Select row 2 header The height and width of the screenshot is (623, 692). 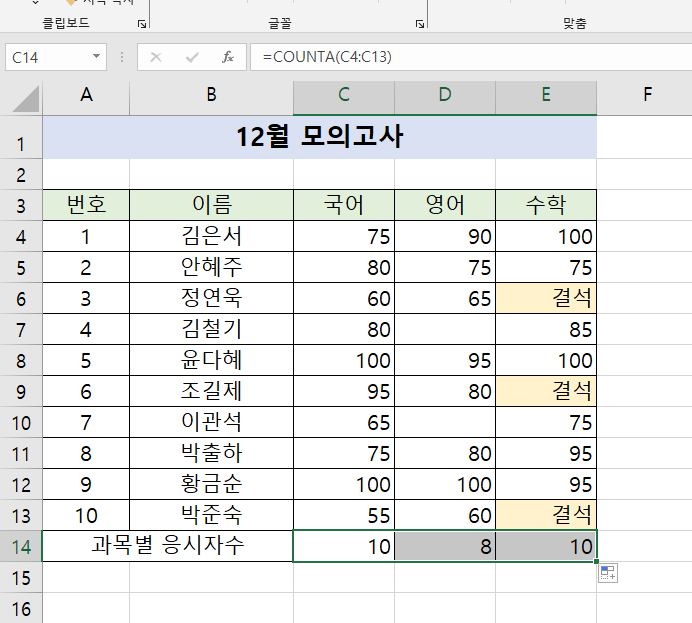[21, 175]
